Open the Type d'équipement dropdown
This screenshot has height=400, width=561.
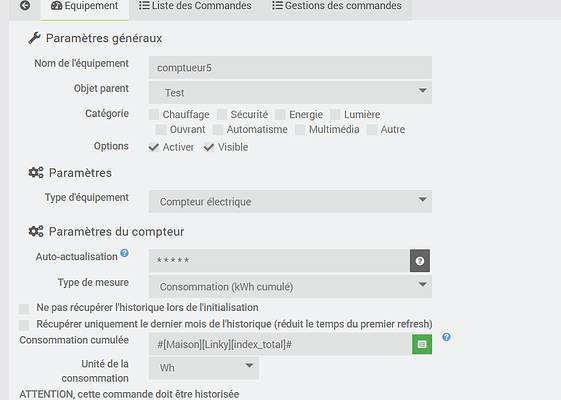point(290,201)
